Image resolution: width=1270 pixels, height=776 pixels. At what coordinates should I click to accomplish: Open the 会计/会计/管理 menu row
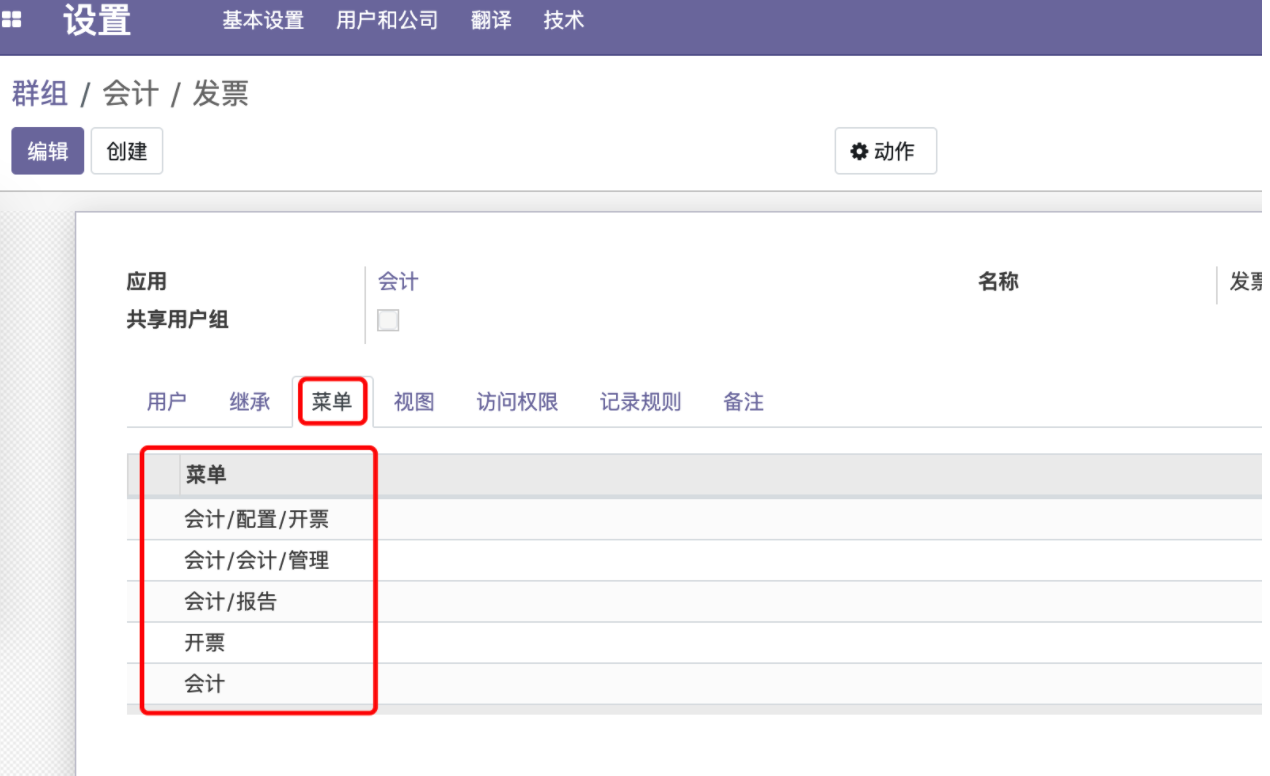tap(694, 561)
